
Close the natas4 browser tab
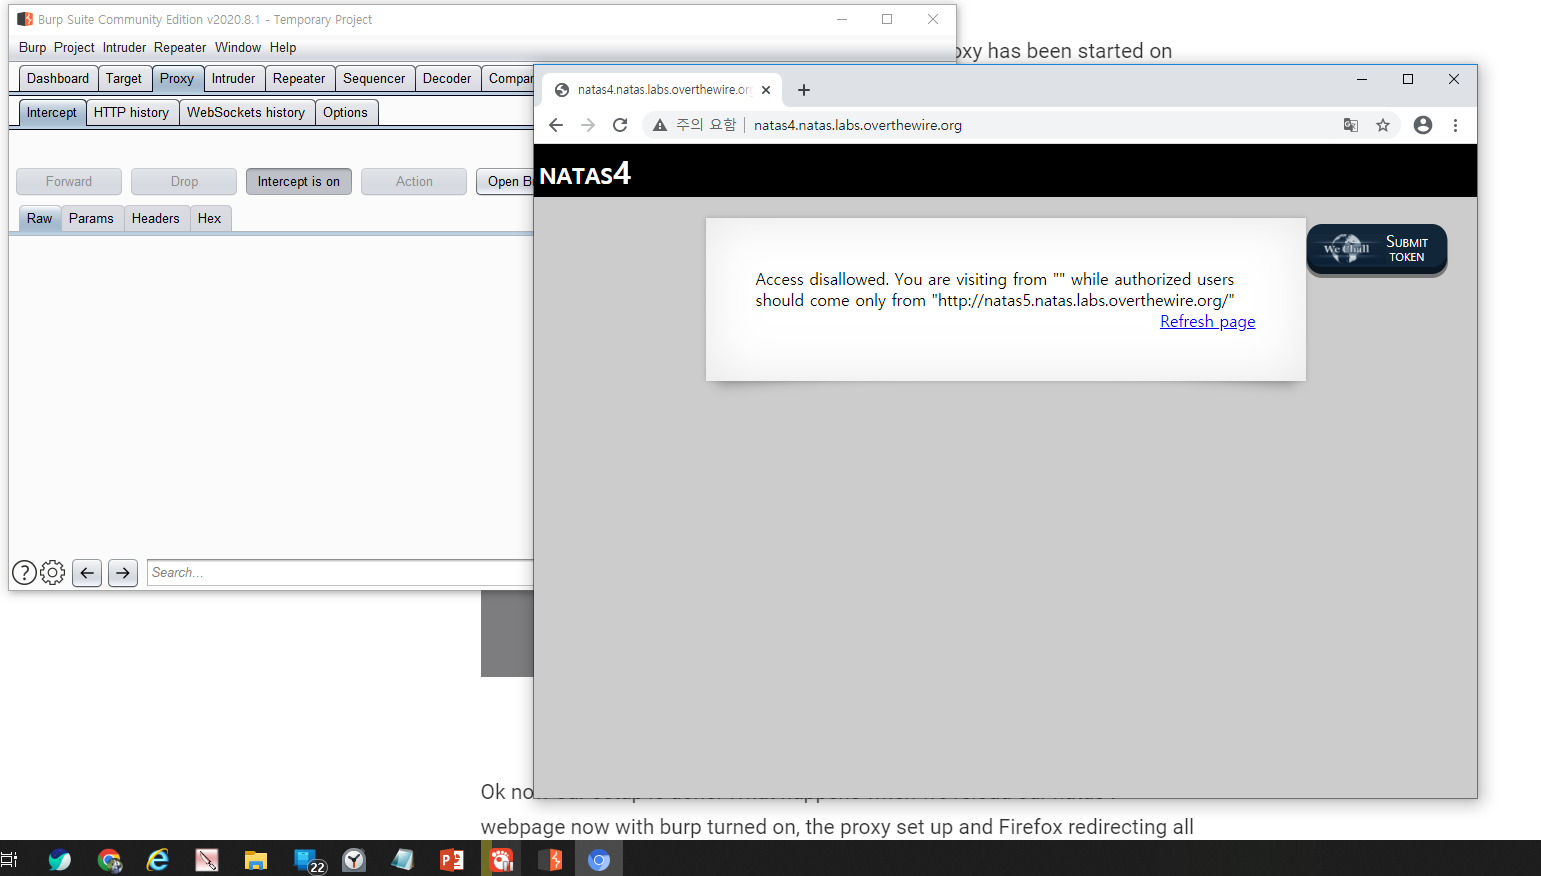[x=766, y=90]
